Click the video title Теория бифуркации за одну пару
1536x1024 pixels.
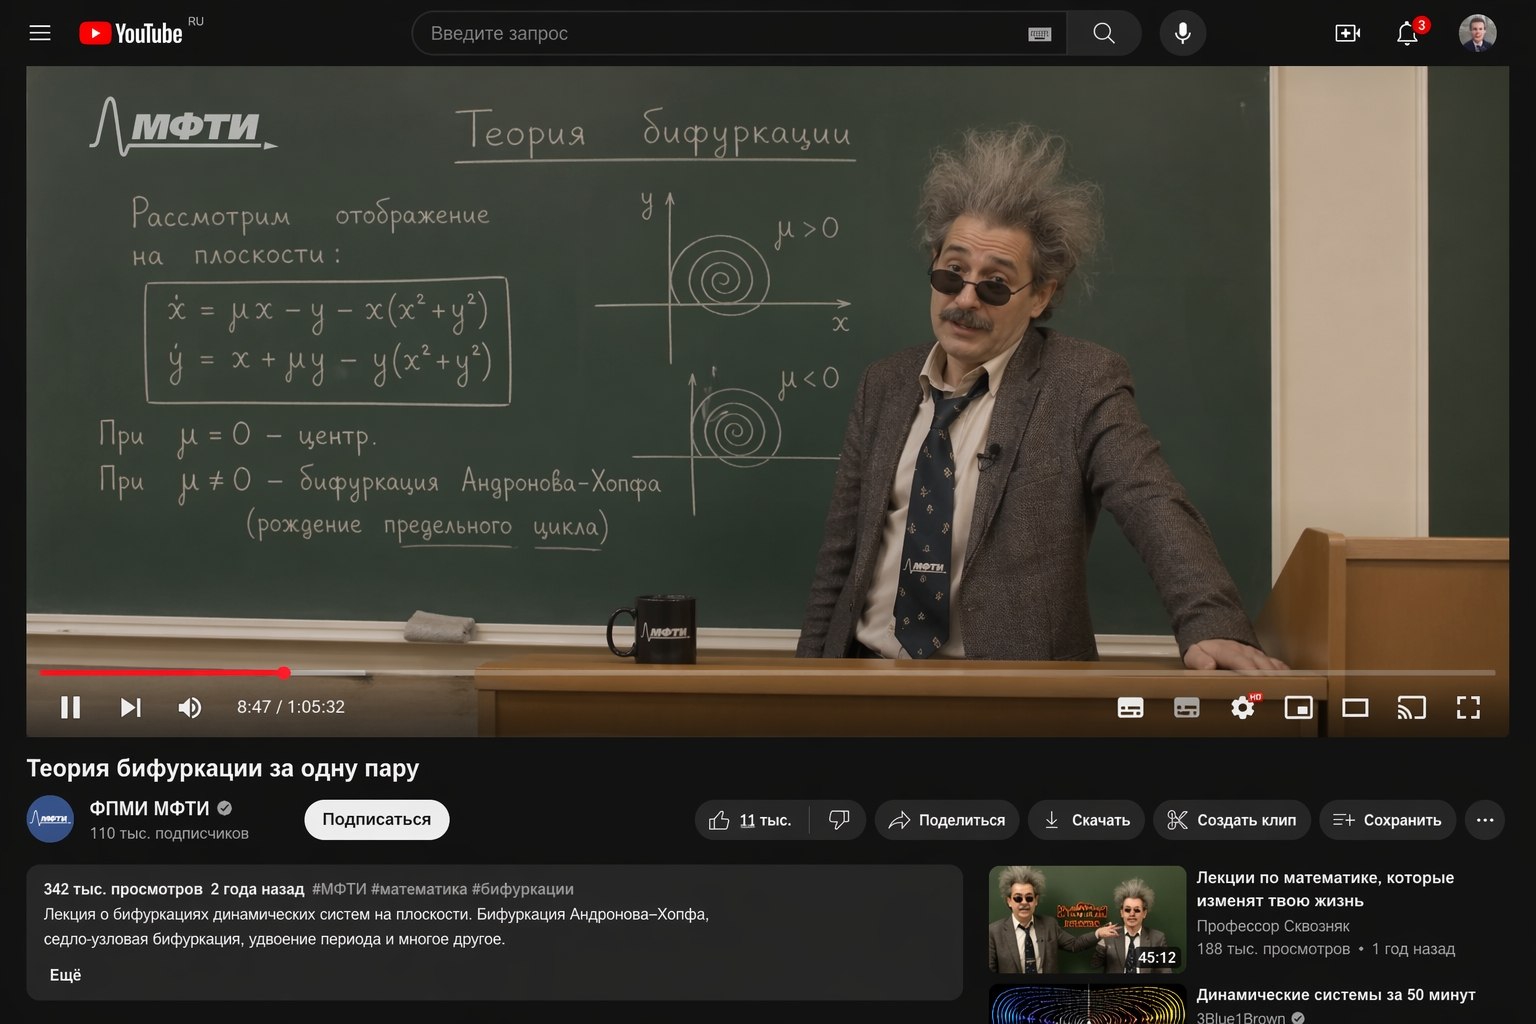tap(222, 768)
